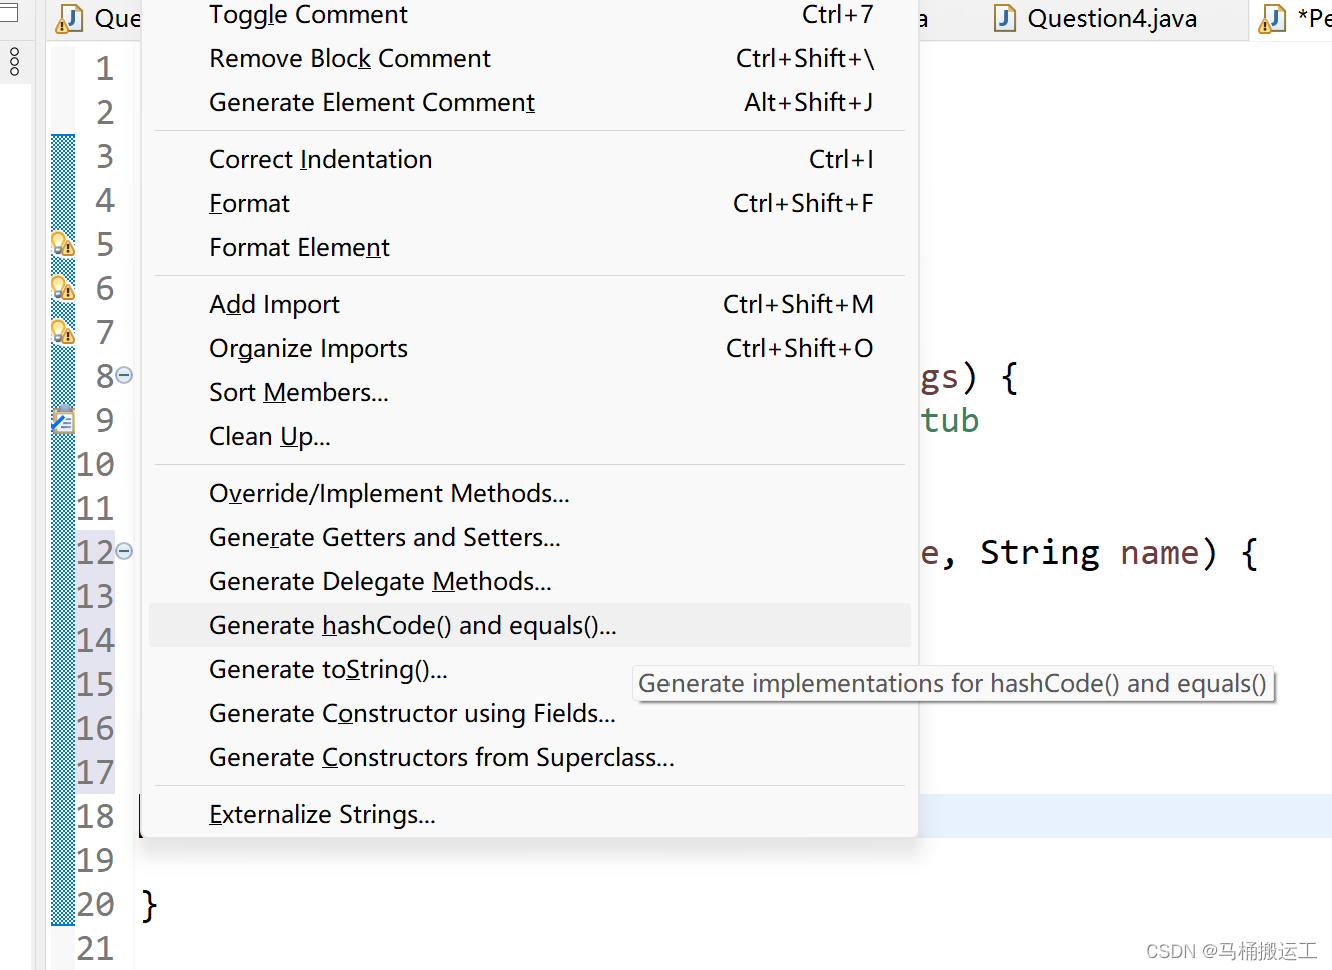Viewport: 1332px width, 970px height.
Task: Choose Generate hashCode() and equals()
Action: click(x=529, y=626)
